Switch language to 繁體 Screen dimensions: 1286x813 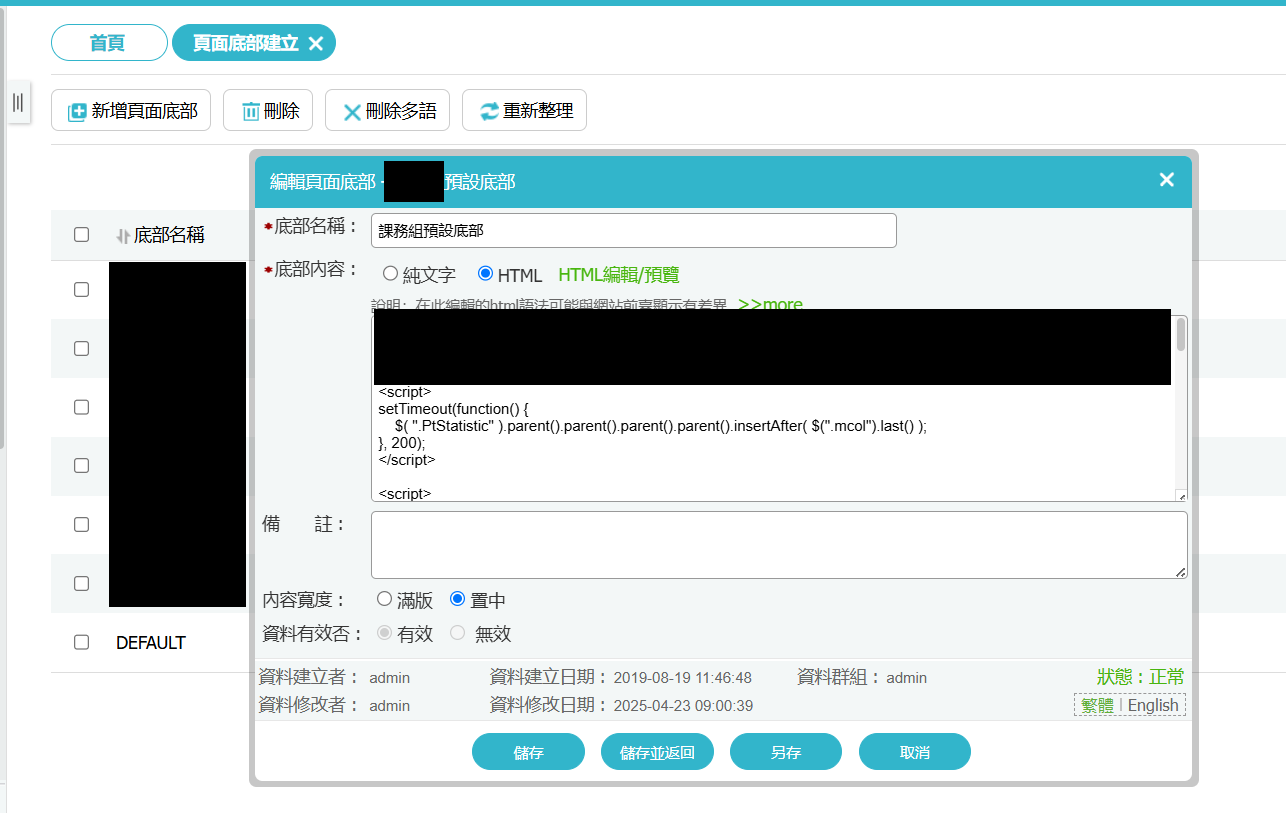click(1097, 705)
